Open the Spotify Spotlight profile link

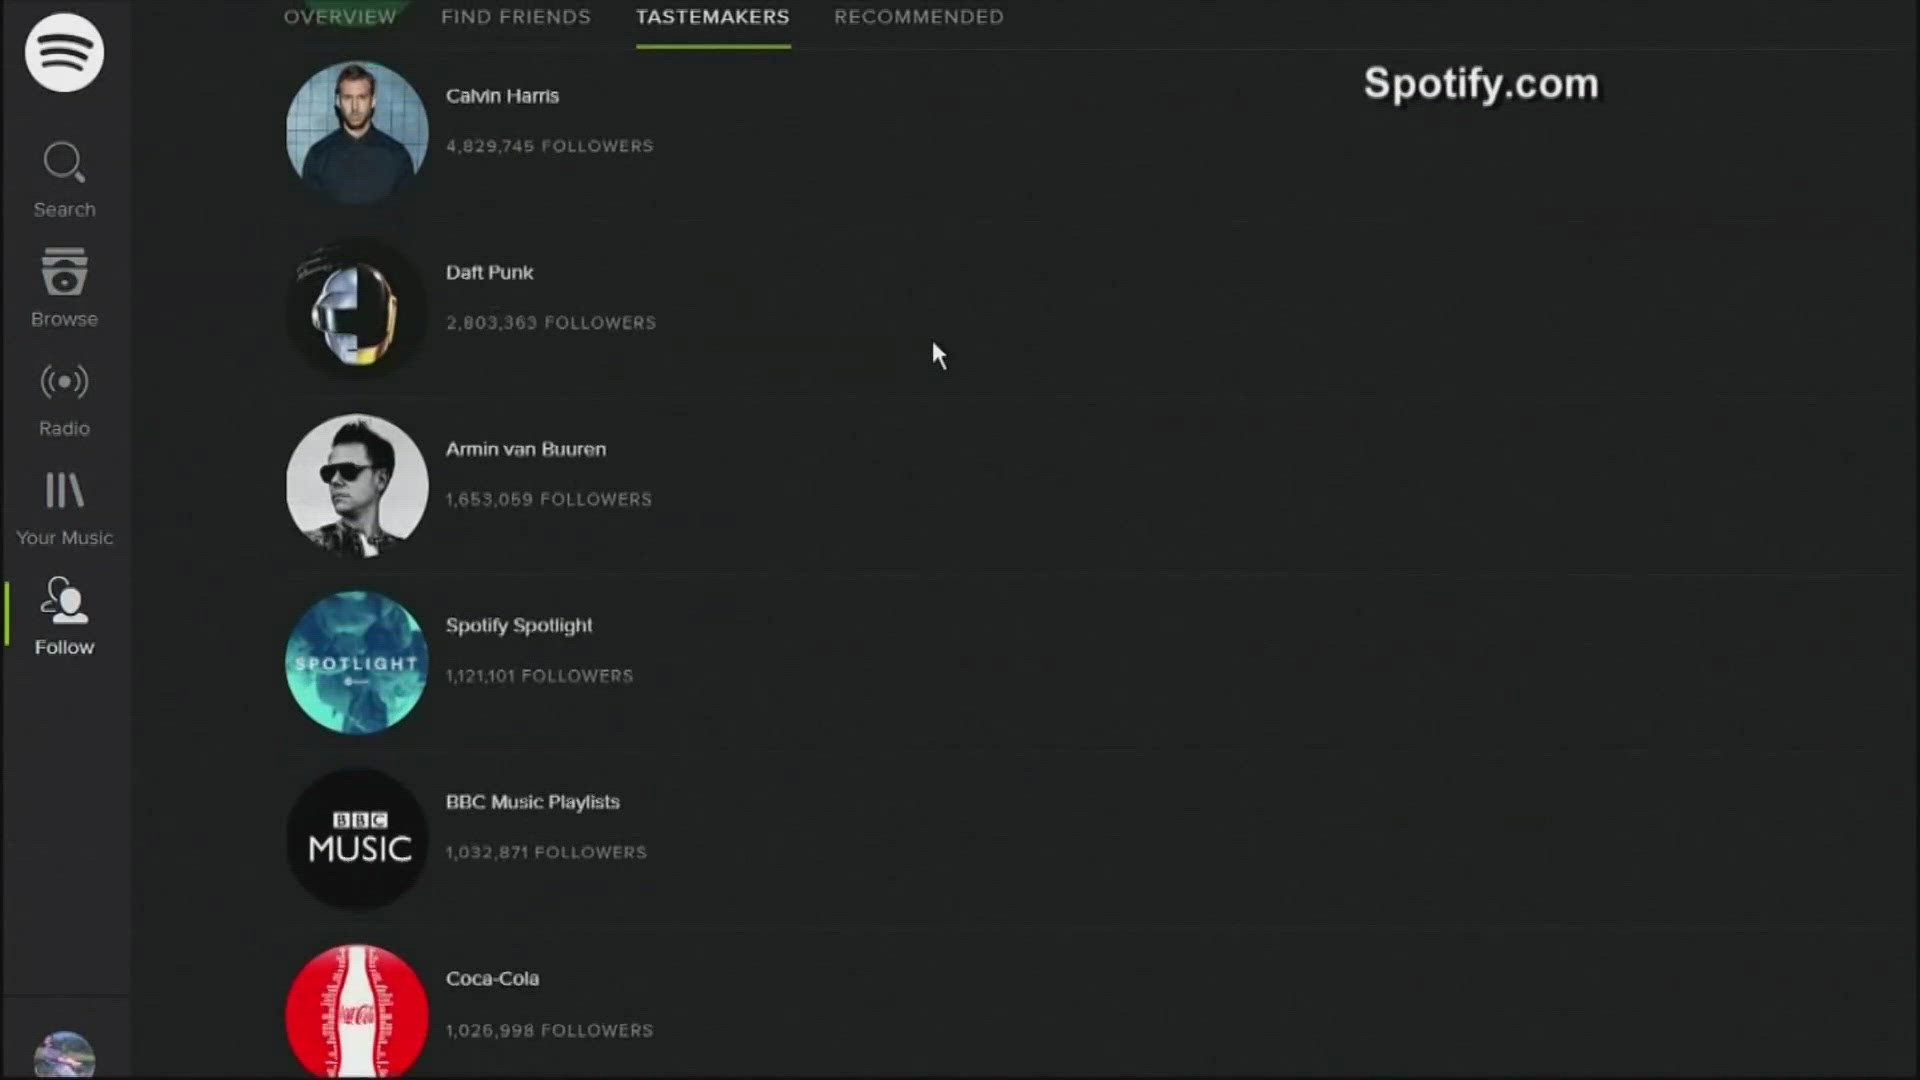[x=518, y=625]
